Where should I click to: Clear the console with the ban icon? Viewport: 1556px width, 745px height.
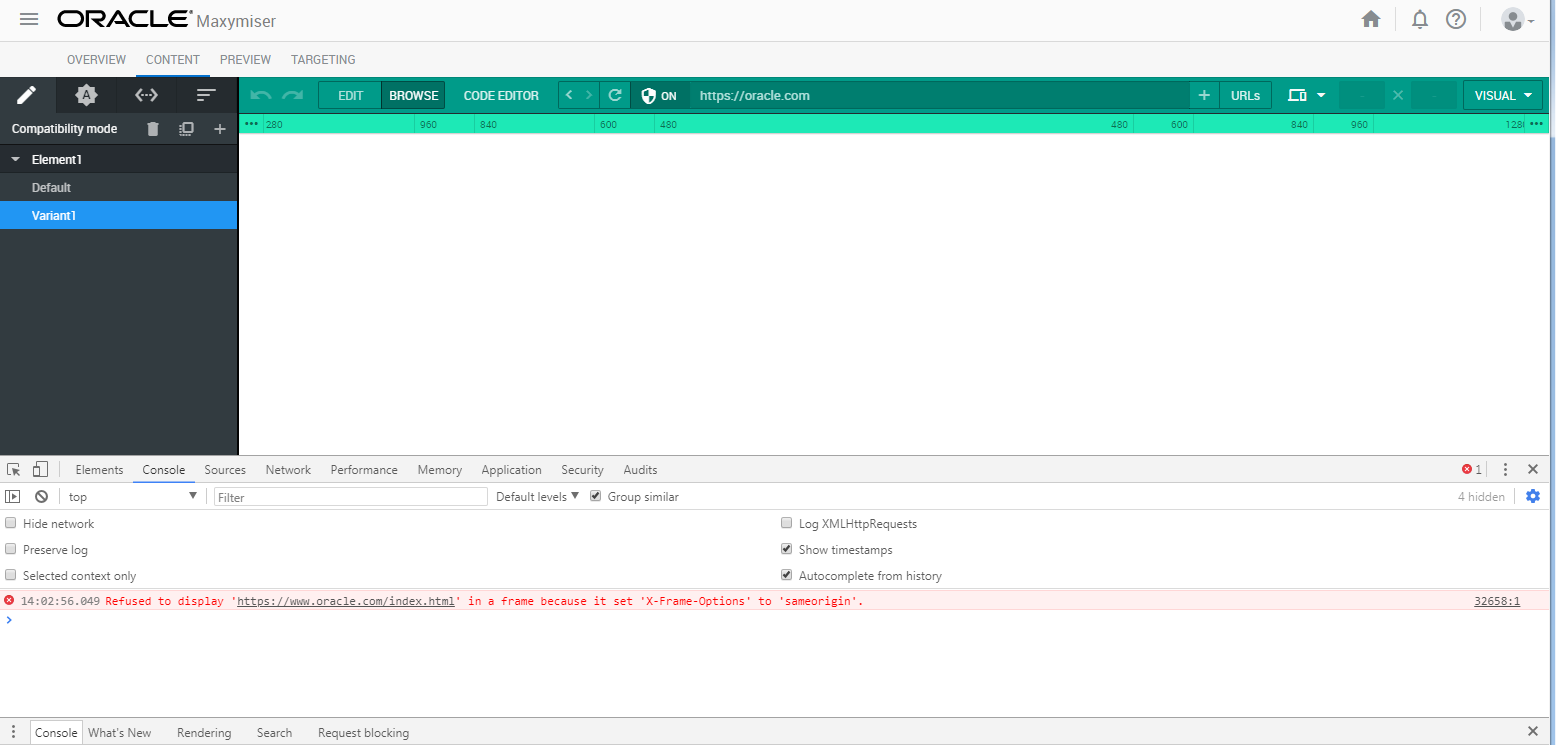click(41, 497)
